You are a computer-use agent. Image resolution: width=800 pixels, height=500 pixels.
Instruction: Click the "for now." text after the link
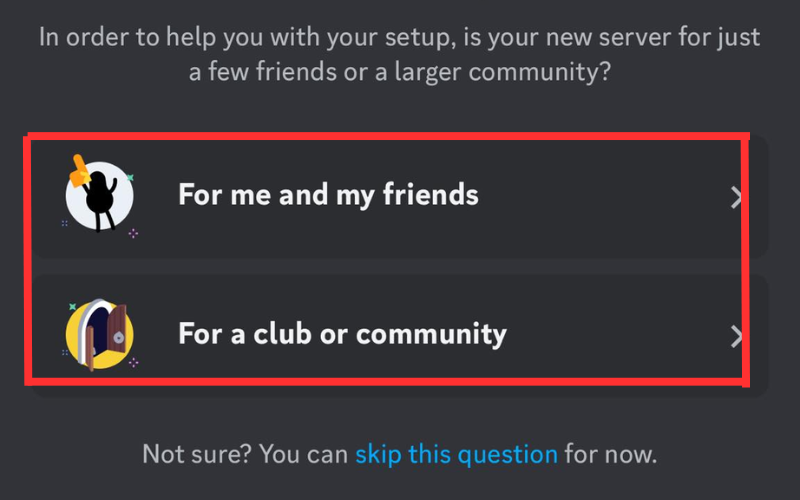tap(610, 454)
